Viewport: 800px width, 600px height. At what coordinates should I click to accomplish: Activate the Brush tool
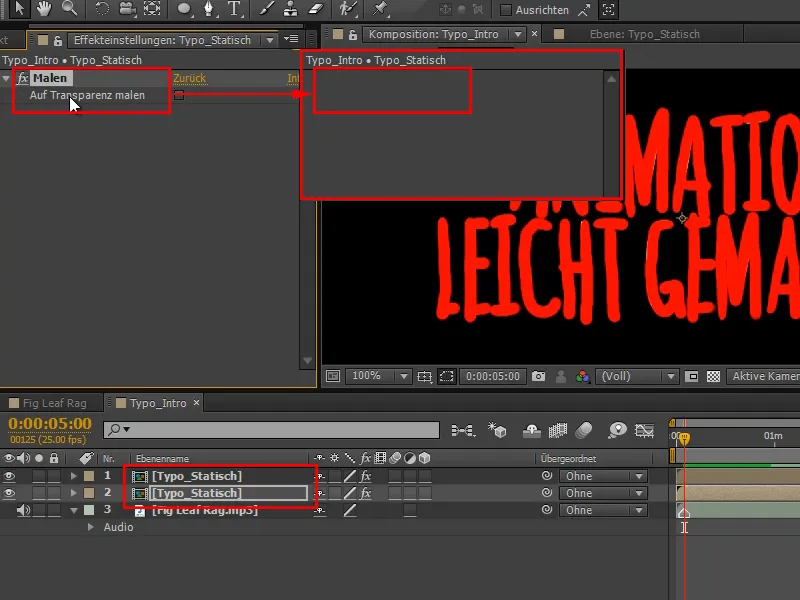click(x=265, y=11)
